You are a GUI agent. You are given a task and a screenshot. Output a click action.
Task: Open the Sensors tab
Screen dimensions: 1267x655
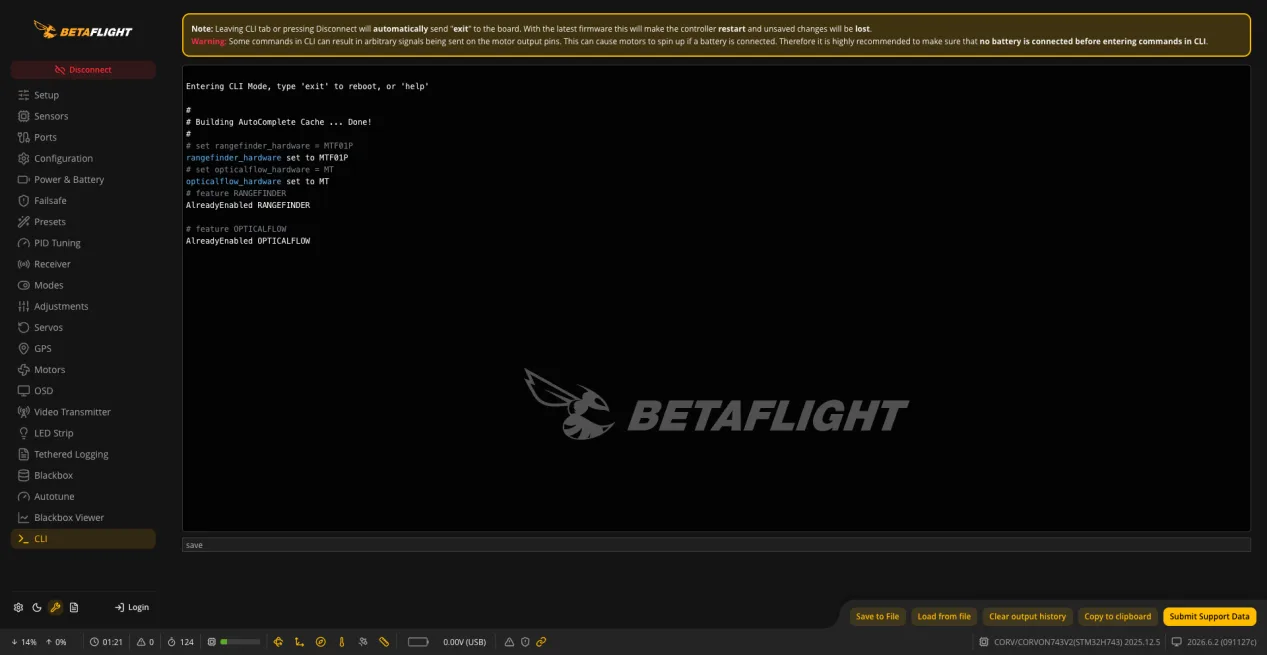(83, 116)
